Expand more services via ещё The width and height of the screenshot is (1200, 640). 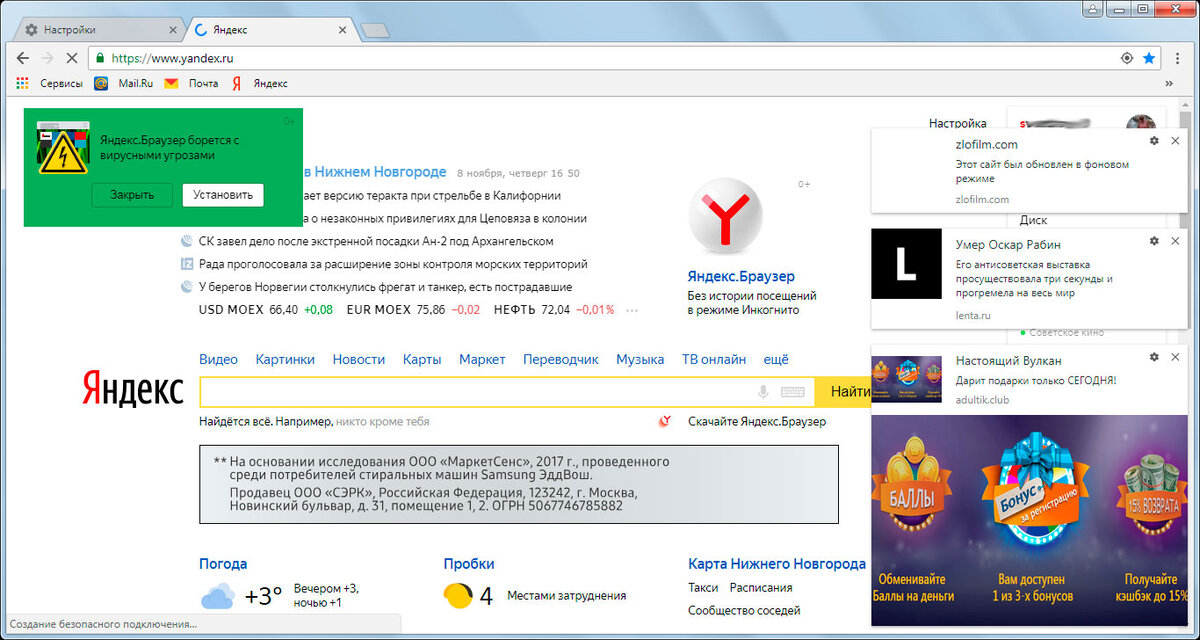(776, 359)
